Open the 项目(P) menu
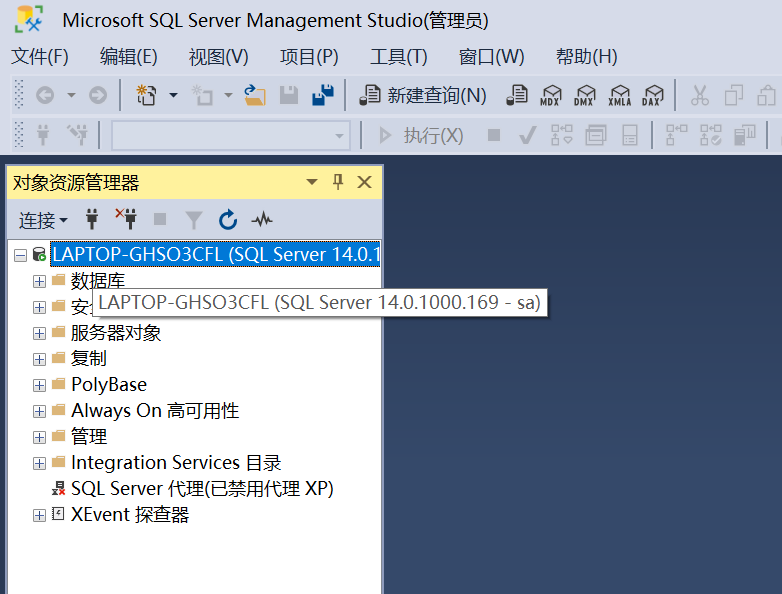This screenshot has width=782, height=594. (309, 56)
